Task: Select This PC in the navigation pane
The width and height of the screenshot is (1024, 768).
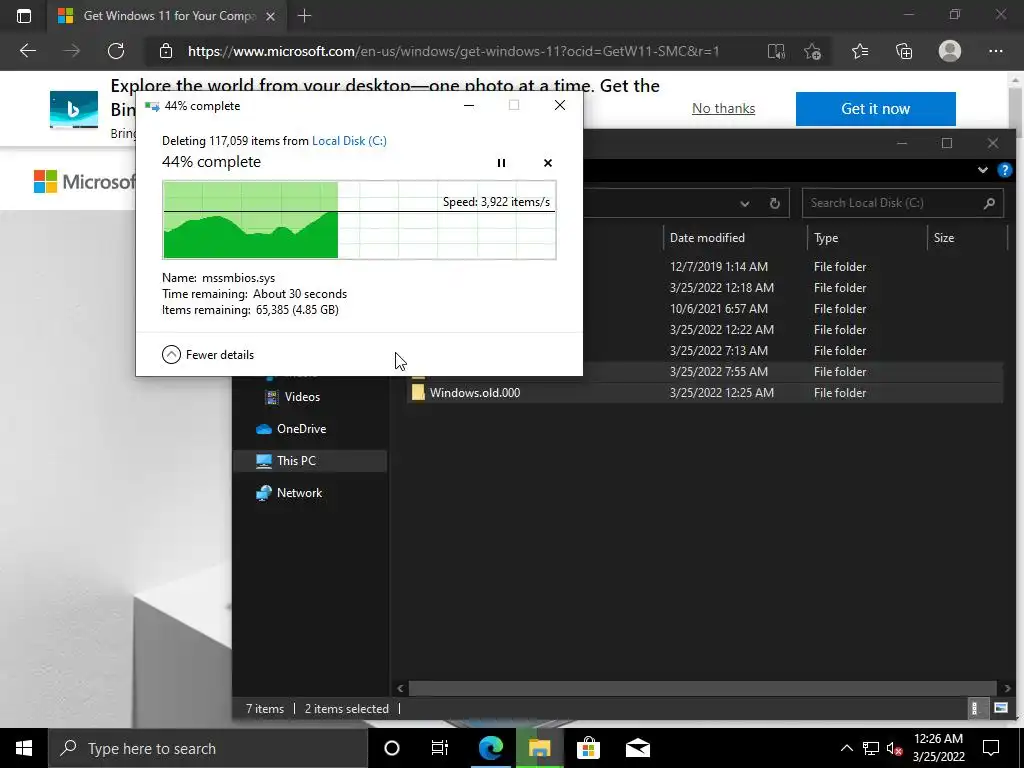Action: click(x=310, y=460)
